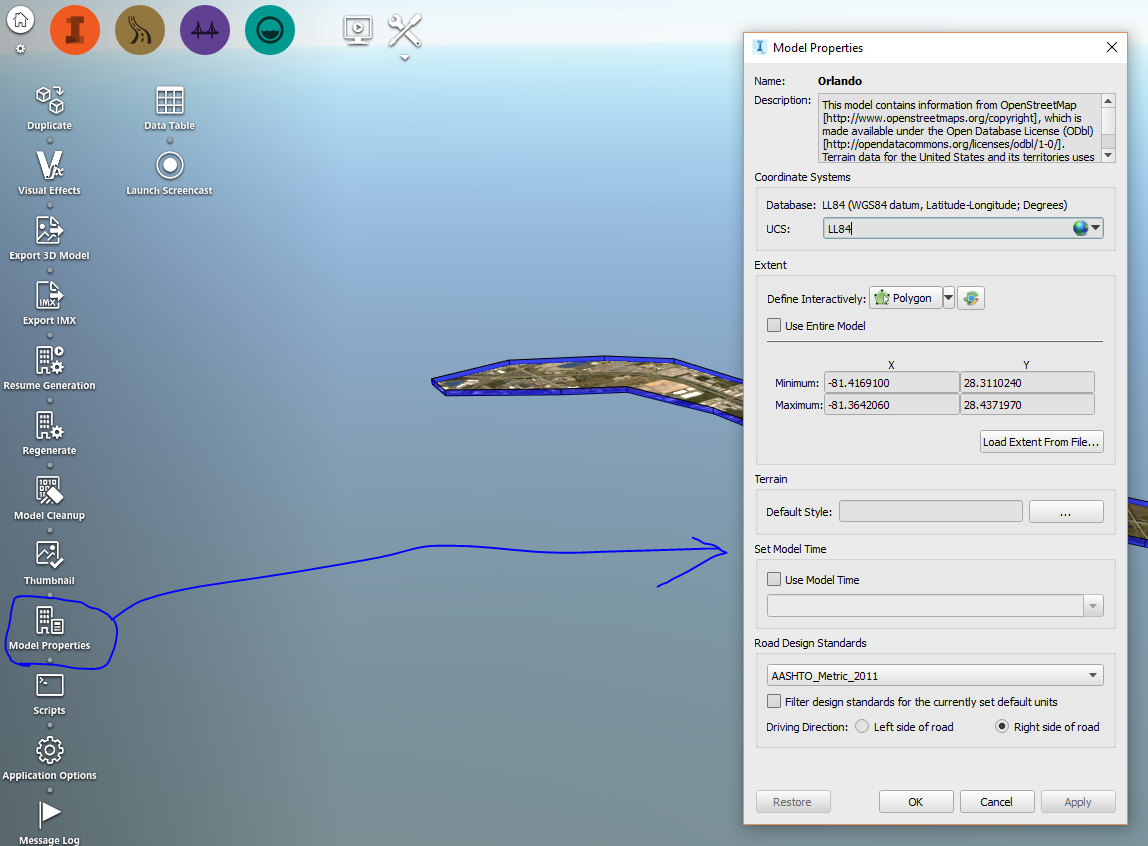Click the Orlando 3D model in viewport

pos(586,377)
